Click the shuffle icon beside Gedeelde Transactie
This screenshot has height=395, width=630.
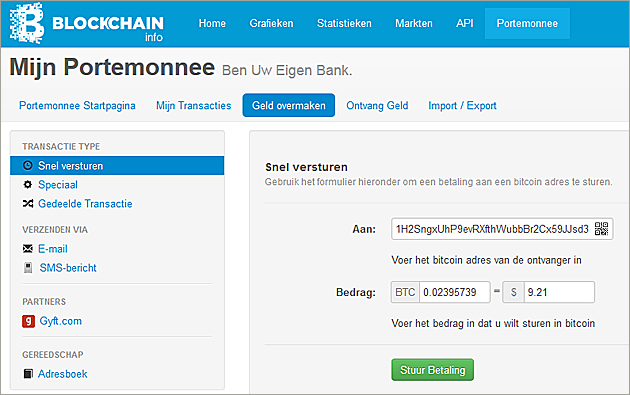[x=28, y=204]
